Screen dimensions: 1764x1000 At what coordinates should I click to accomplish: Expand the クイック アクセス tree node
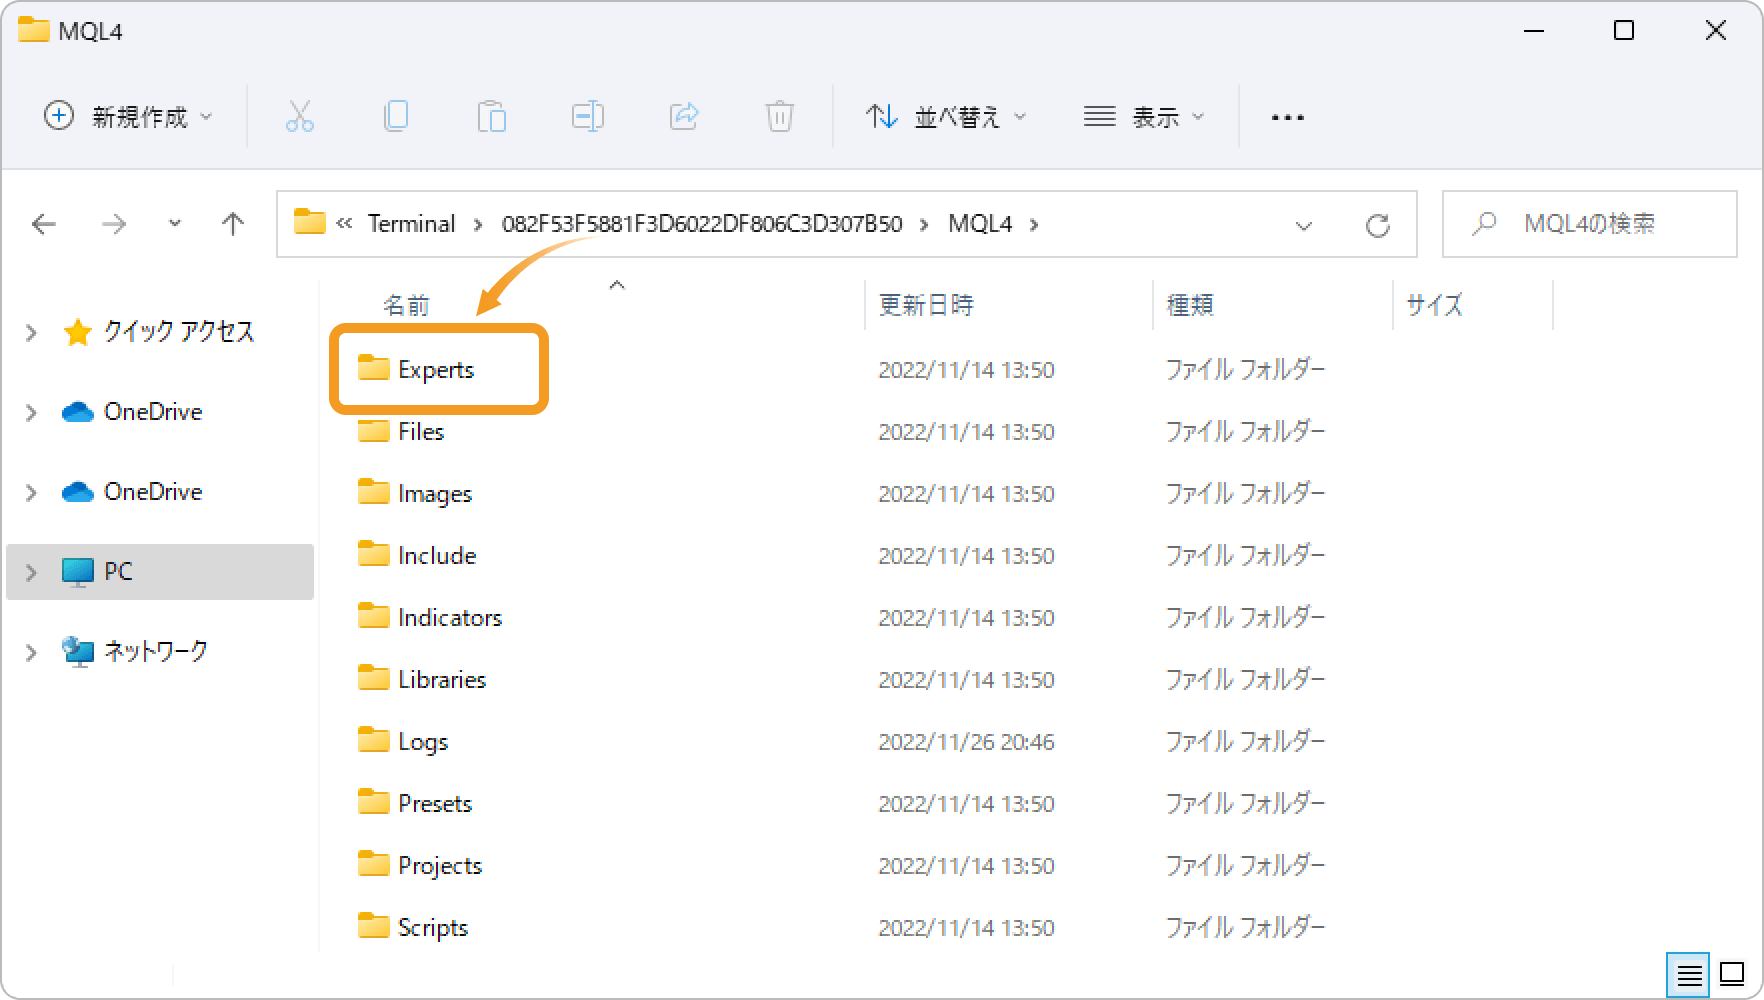click(31, 332)
